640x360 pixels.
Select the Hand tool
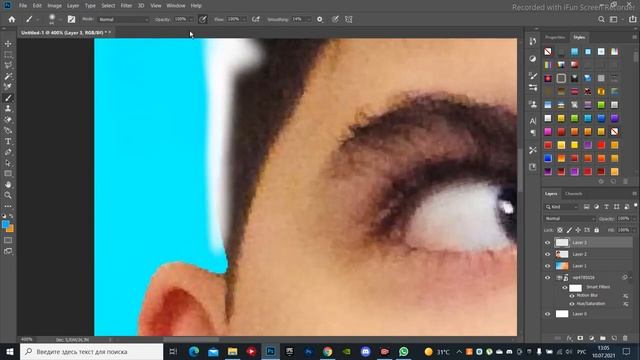(8, 184)
